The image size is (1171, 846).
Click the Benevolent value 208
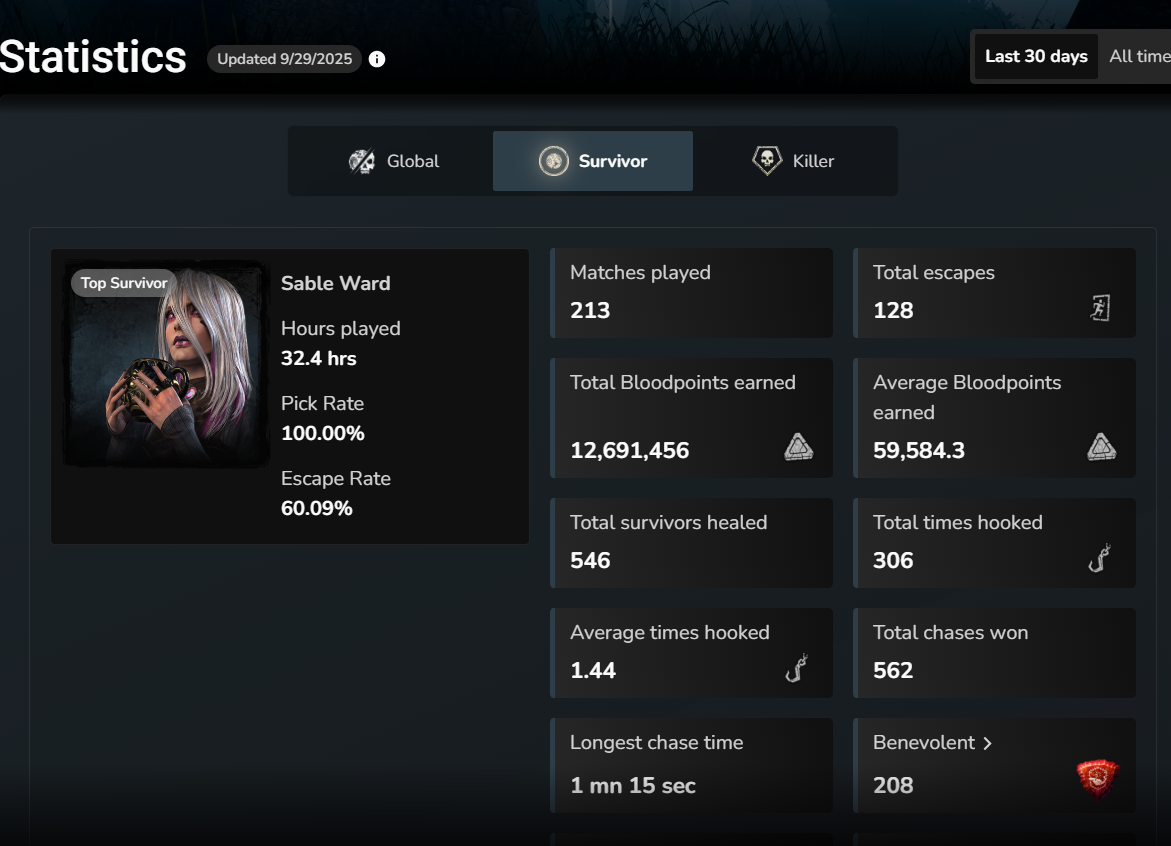[893, 786]
